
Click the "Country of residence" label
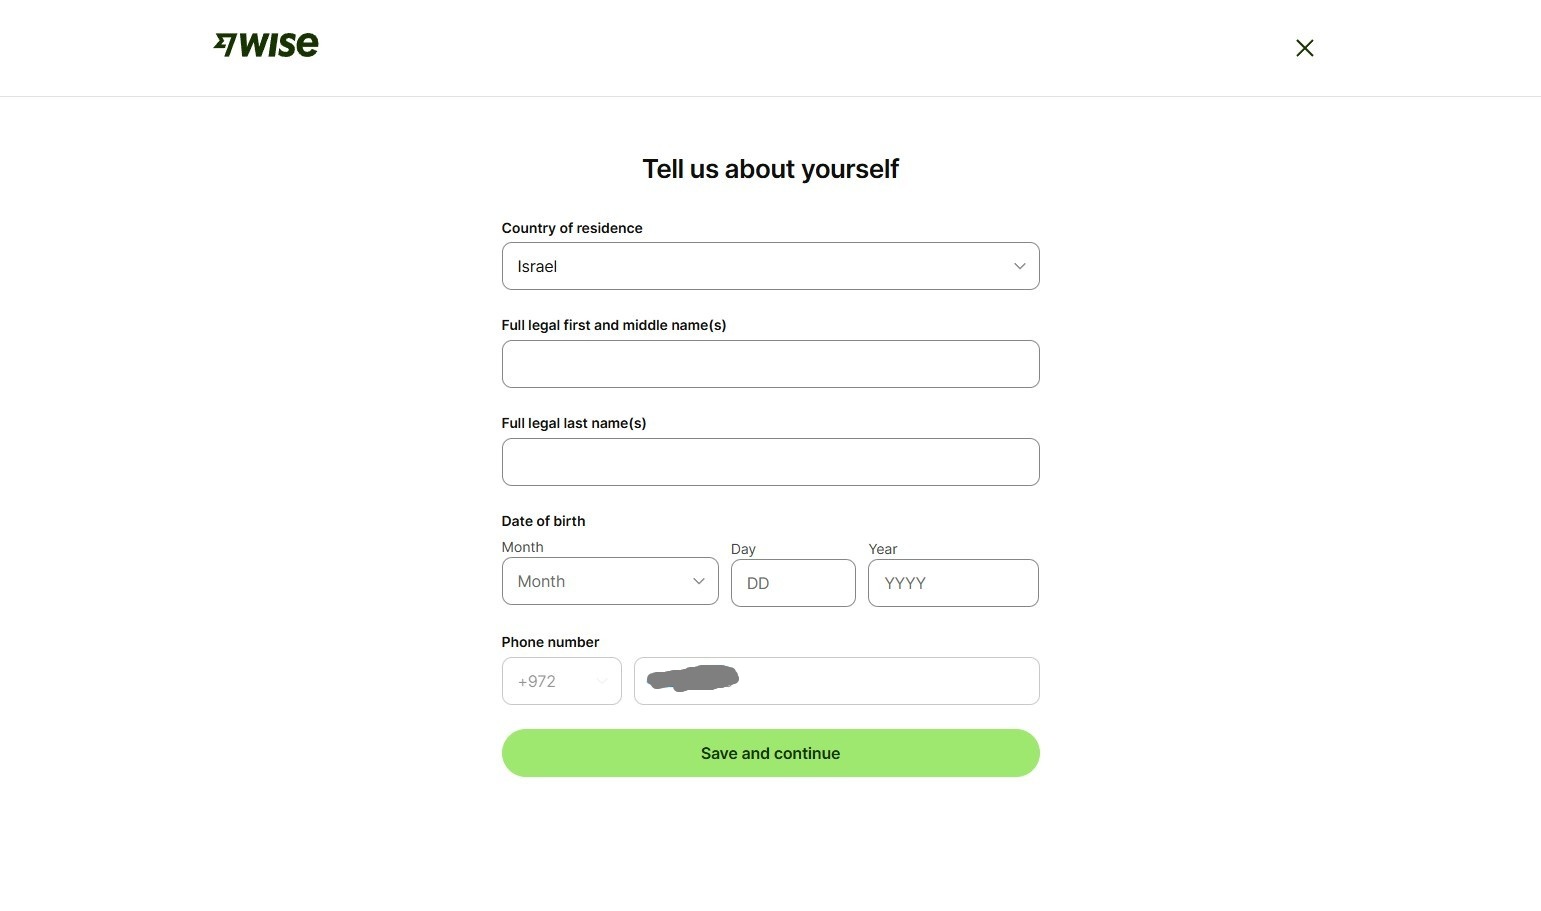click(572, 228)
